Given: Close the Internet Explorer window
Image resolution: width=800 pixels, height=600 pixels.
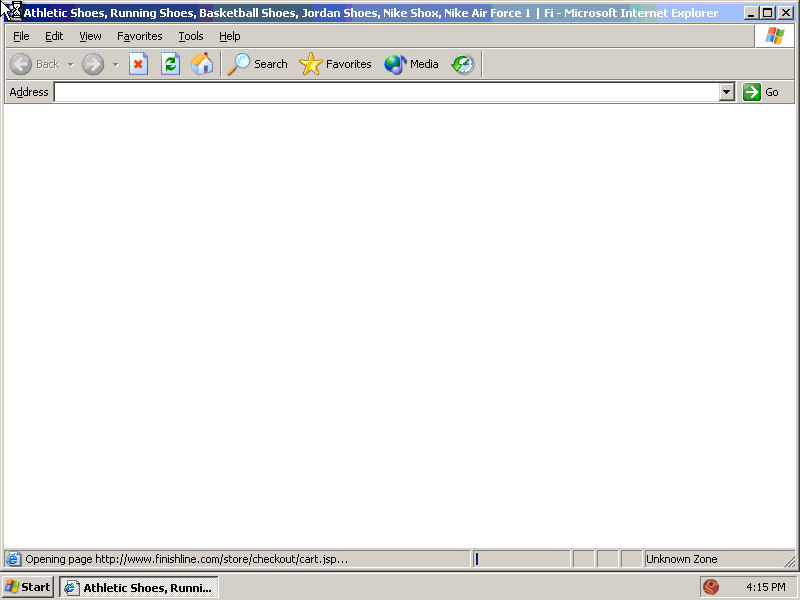Looking at the screenshot, I should point(786,13).
